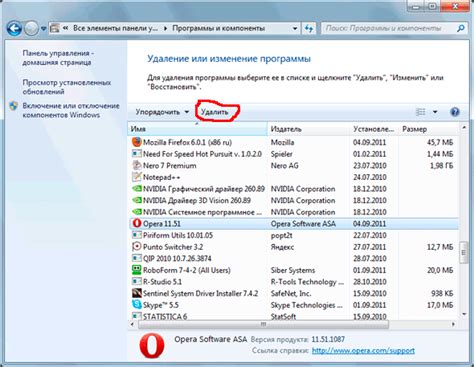Open the address bar history dropdown

(295, 29)
